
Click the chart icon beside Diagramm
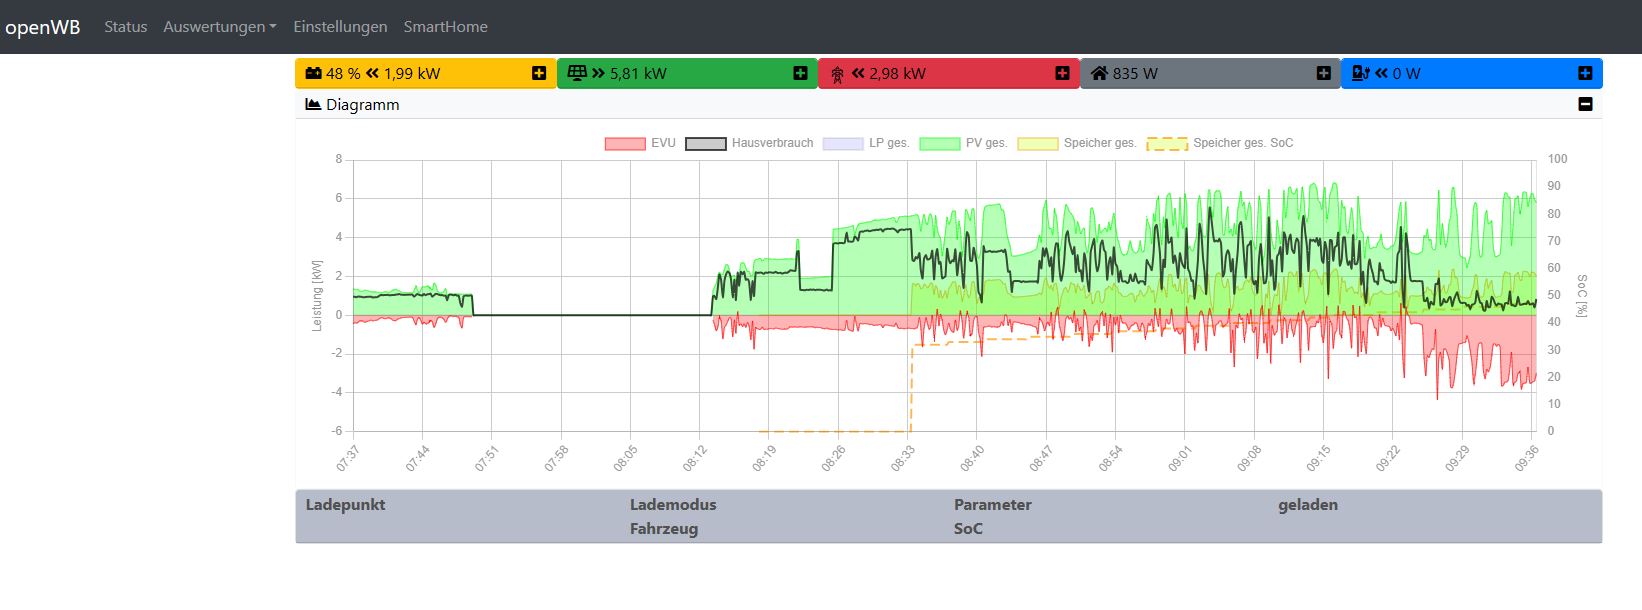pos(313,104)
